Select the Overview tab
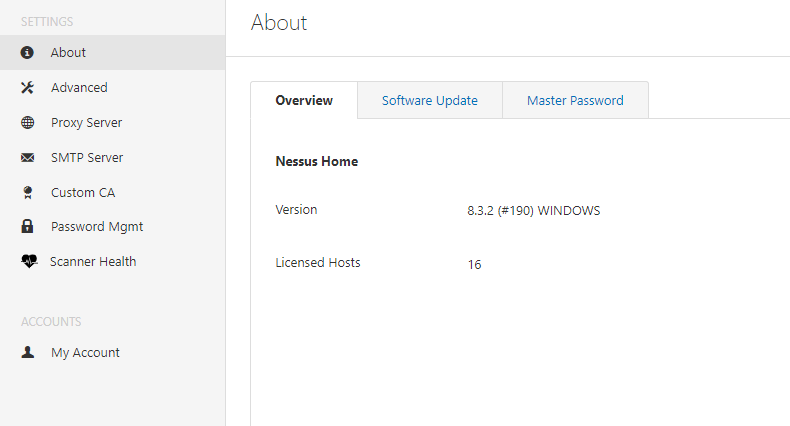 [304, 101]
